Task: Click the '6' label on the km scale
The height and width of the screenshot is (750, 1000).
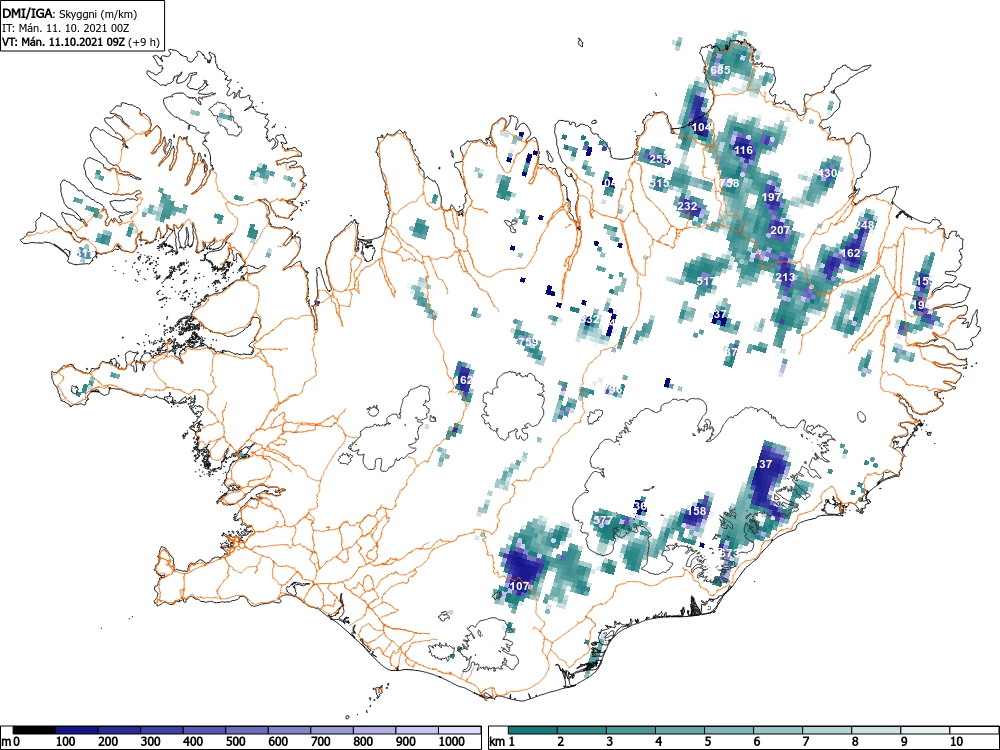Action: tap(756, 742)
